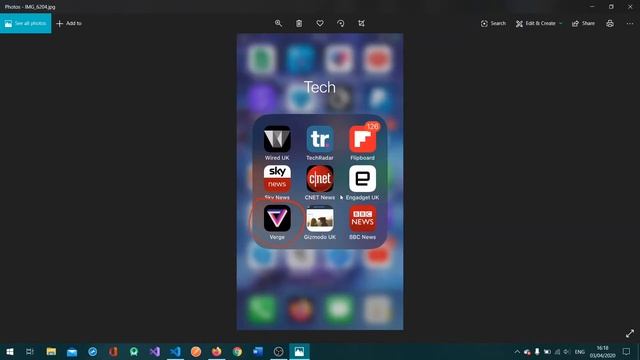The image size is (640, 360).
Task: Click the Verge app icon
Action: pyautogui.click(x=277, y=218)
